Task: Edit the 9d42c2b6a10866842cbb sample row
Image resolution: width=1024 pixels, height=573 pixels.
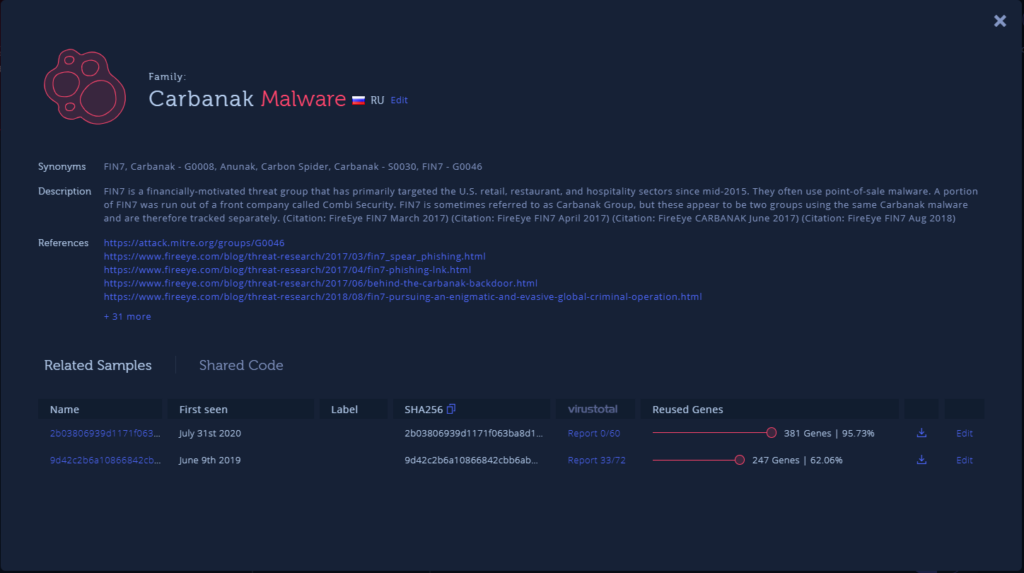Action: tap(964, 460)
